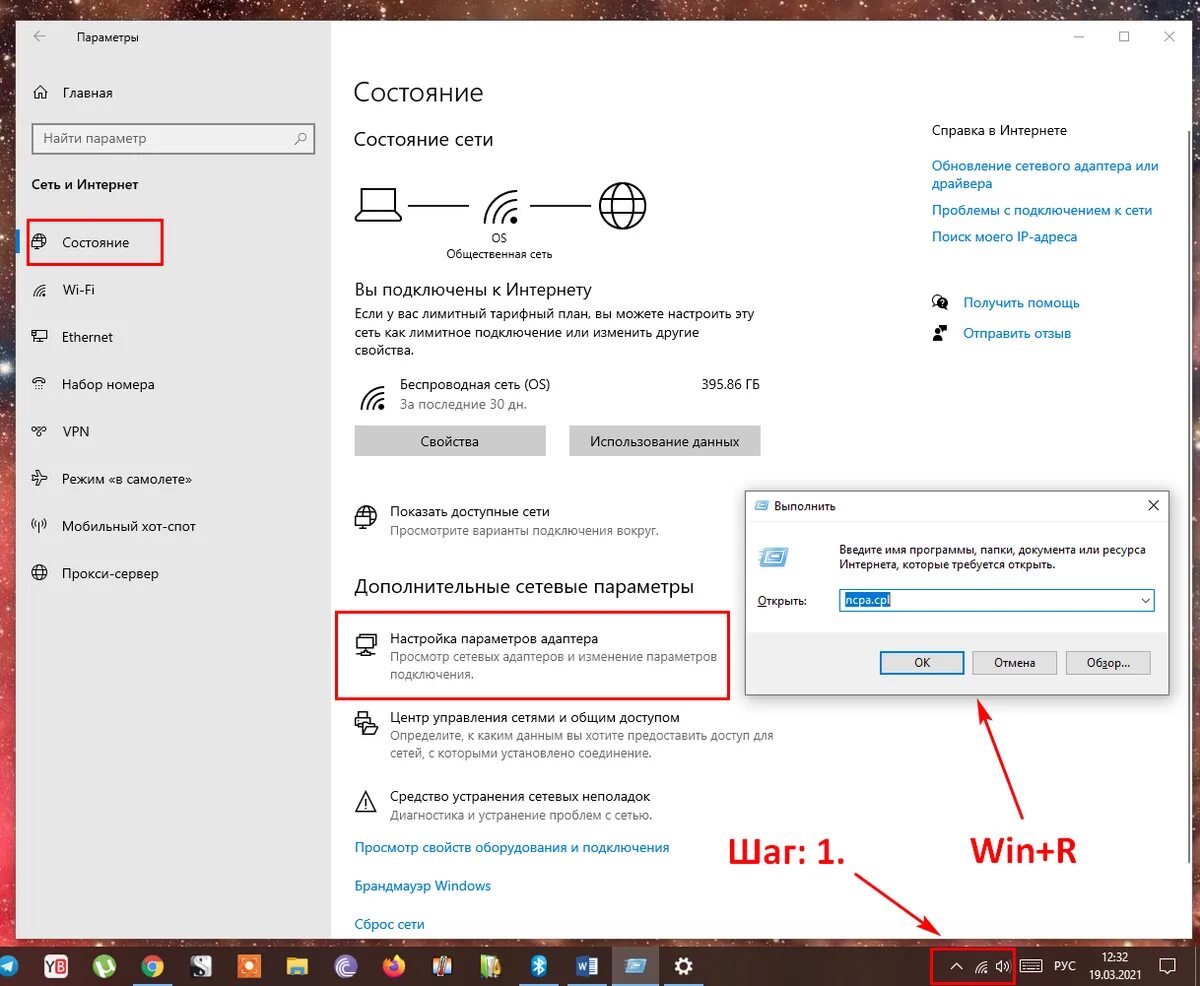Open the touch keyboard tray icon

[1032, 967]
